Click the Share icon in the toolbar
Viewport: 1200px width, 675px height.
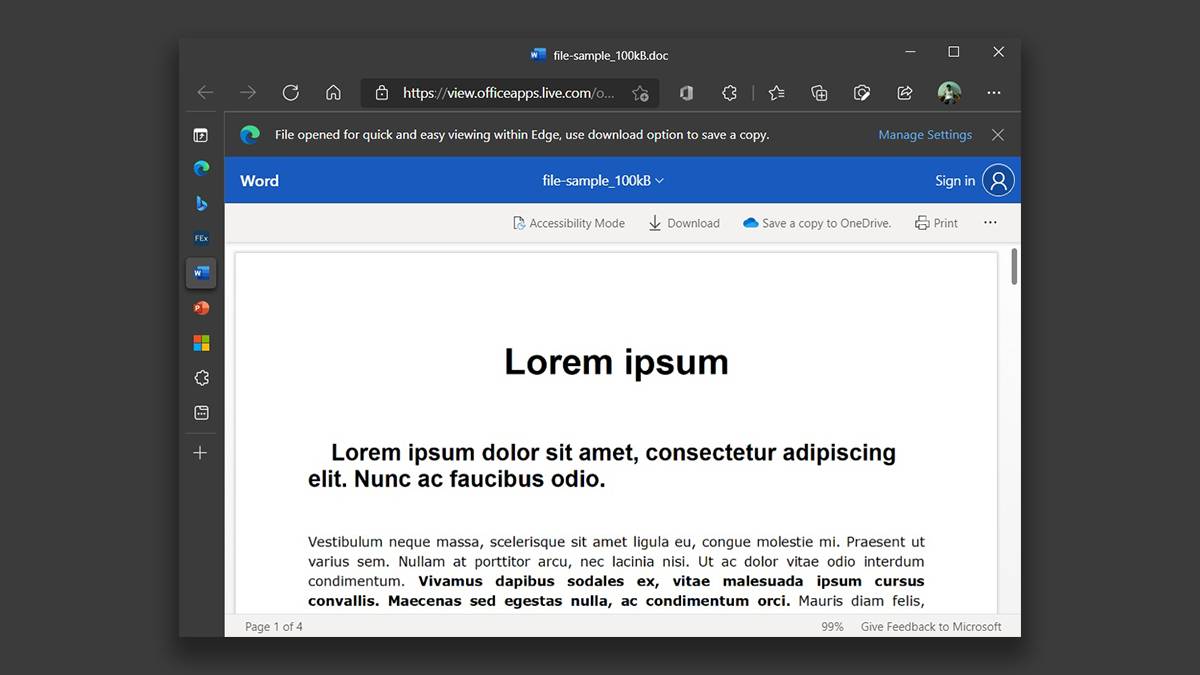point(905,93)
